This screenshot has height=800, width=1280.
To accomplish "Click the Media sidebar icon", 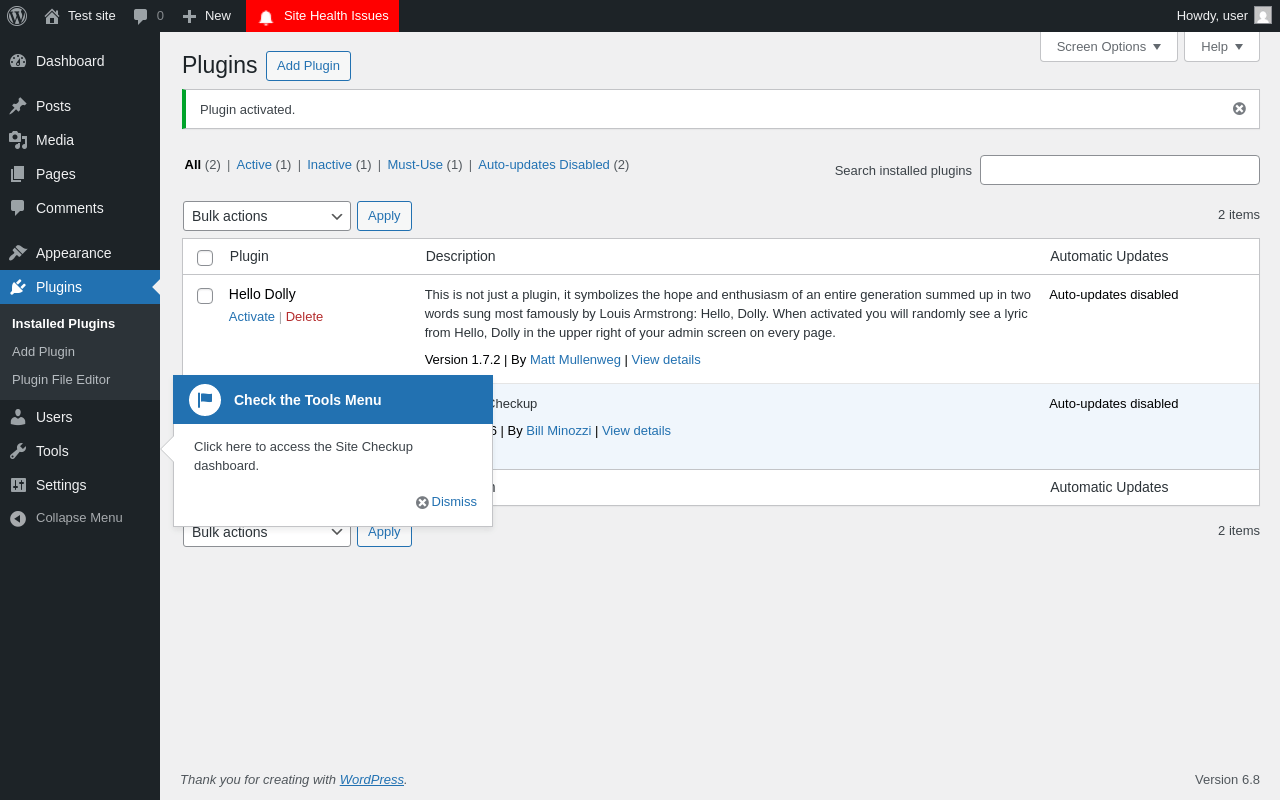I will (x=18, y=140).
